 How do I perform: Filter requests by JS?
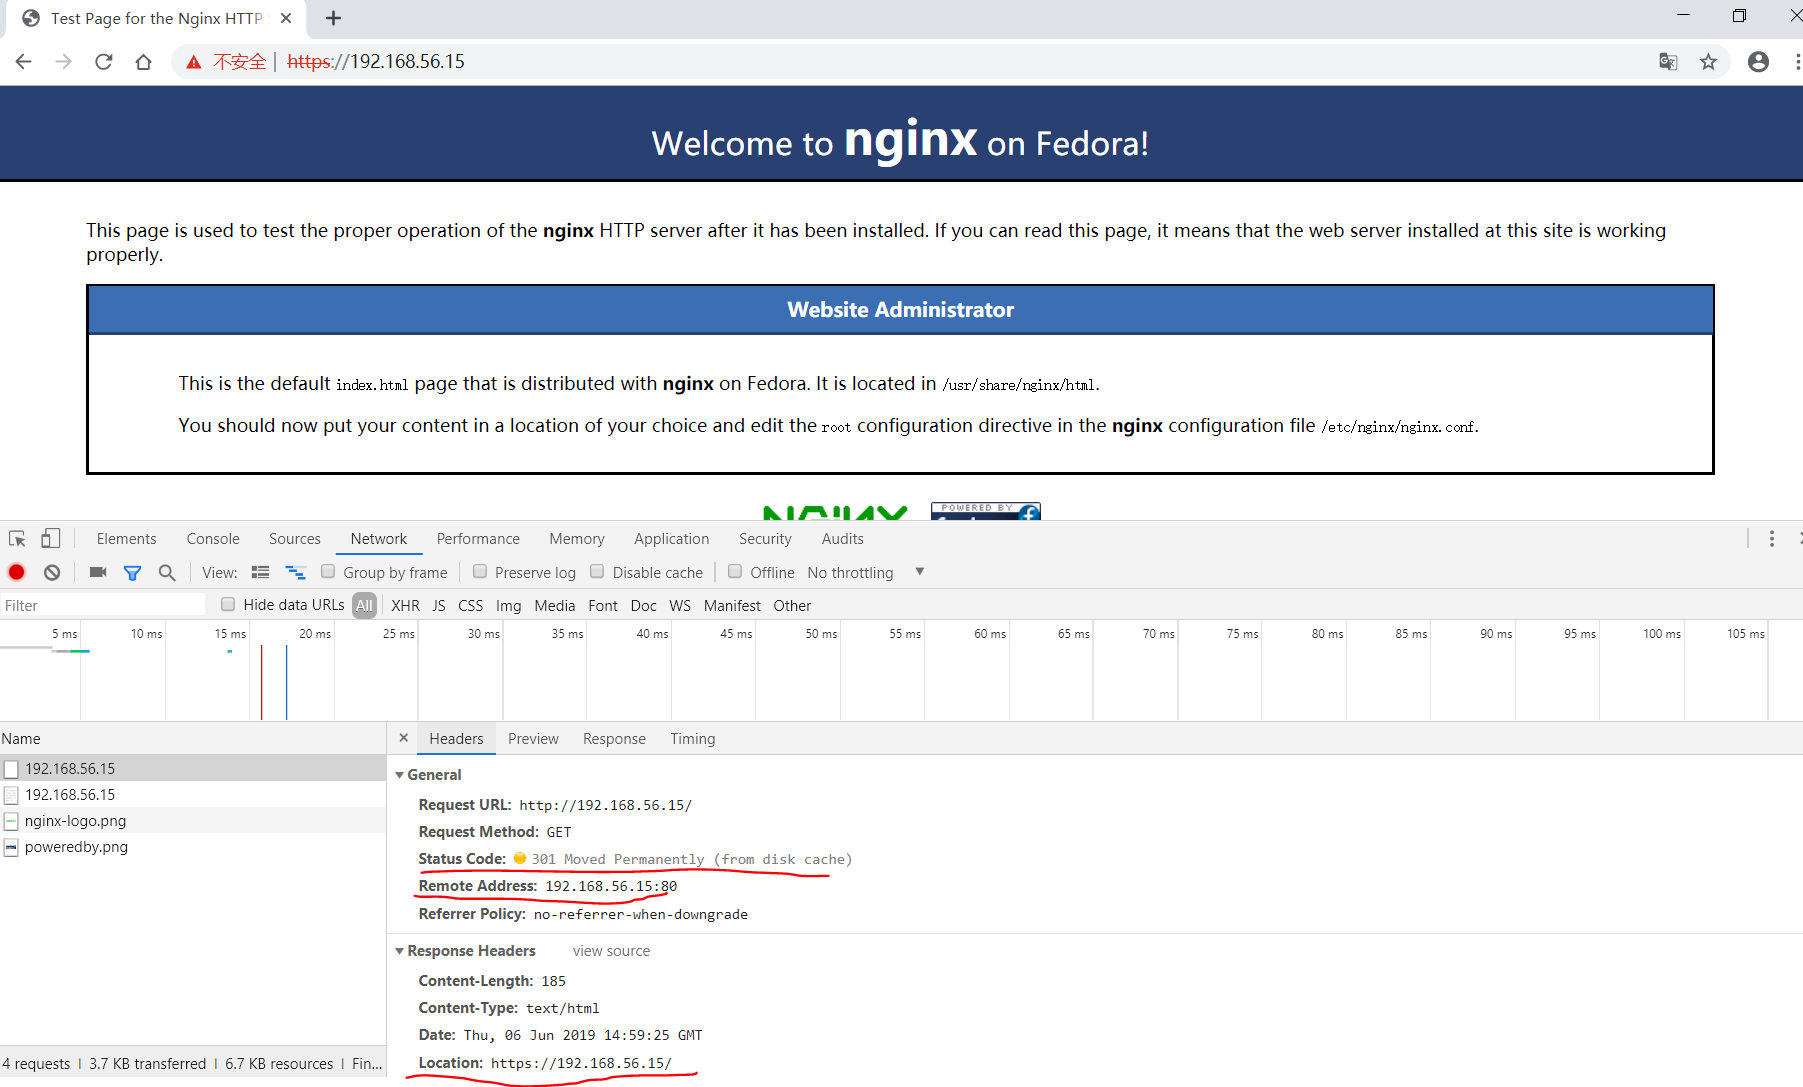point(439,605)
